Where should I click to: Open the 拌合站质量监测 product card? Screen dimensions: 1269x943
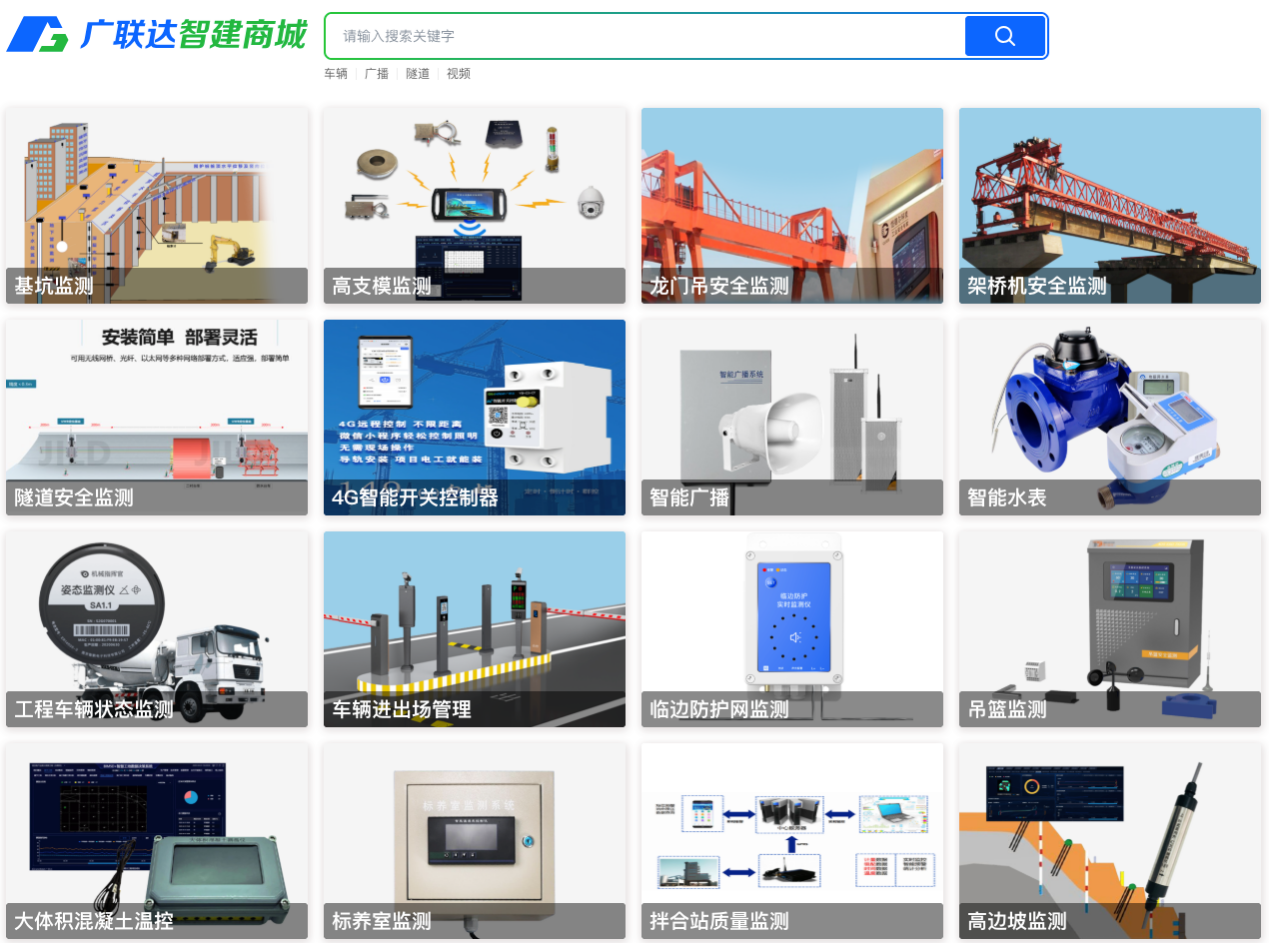(792, 840)
